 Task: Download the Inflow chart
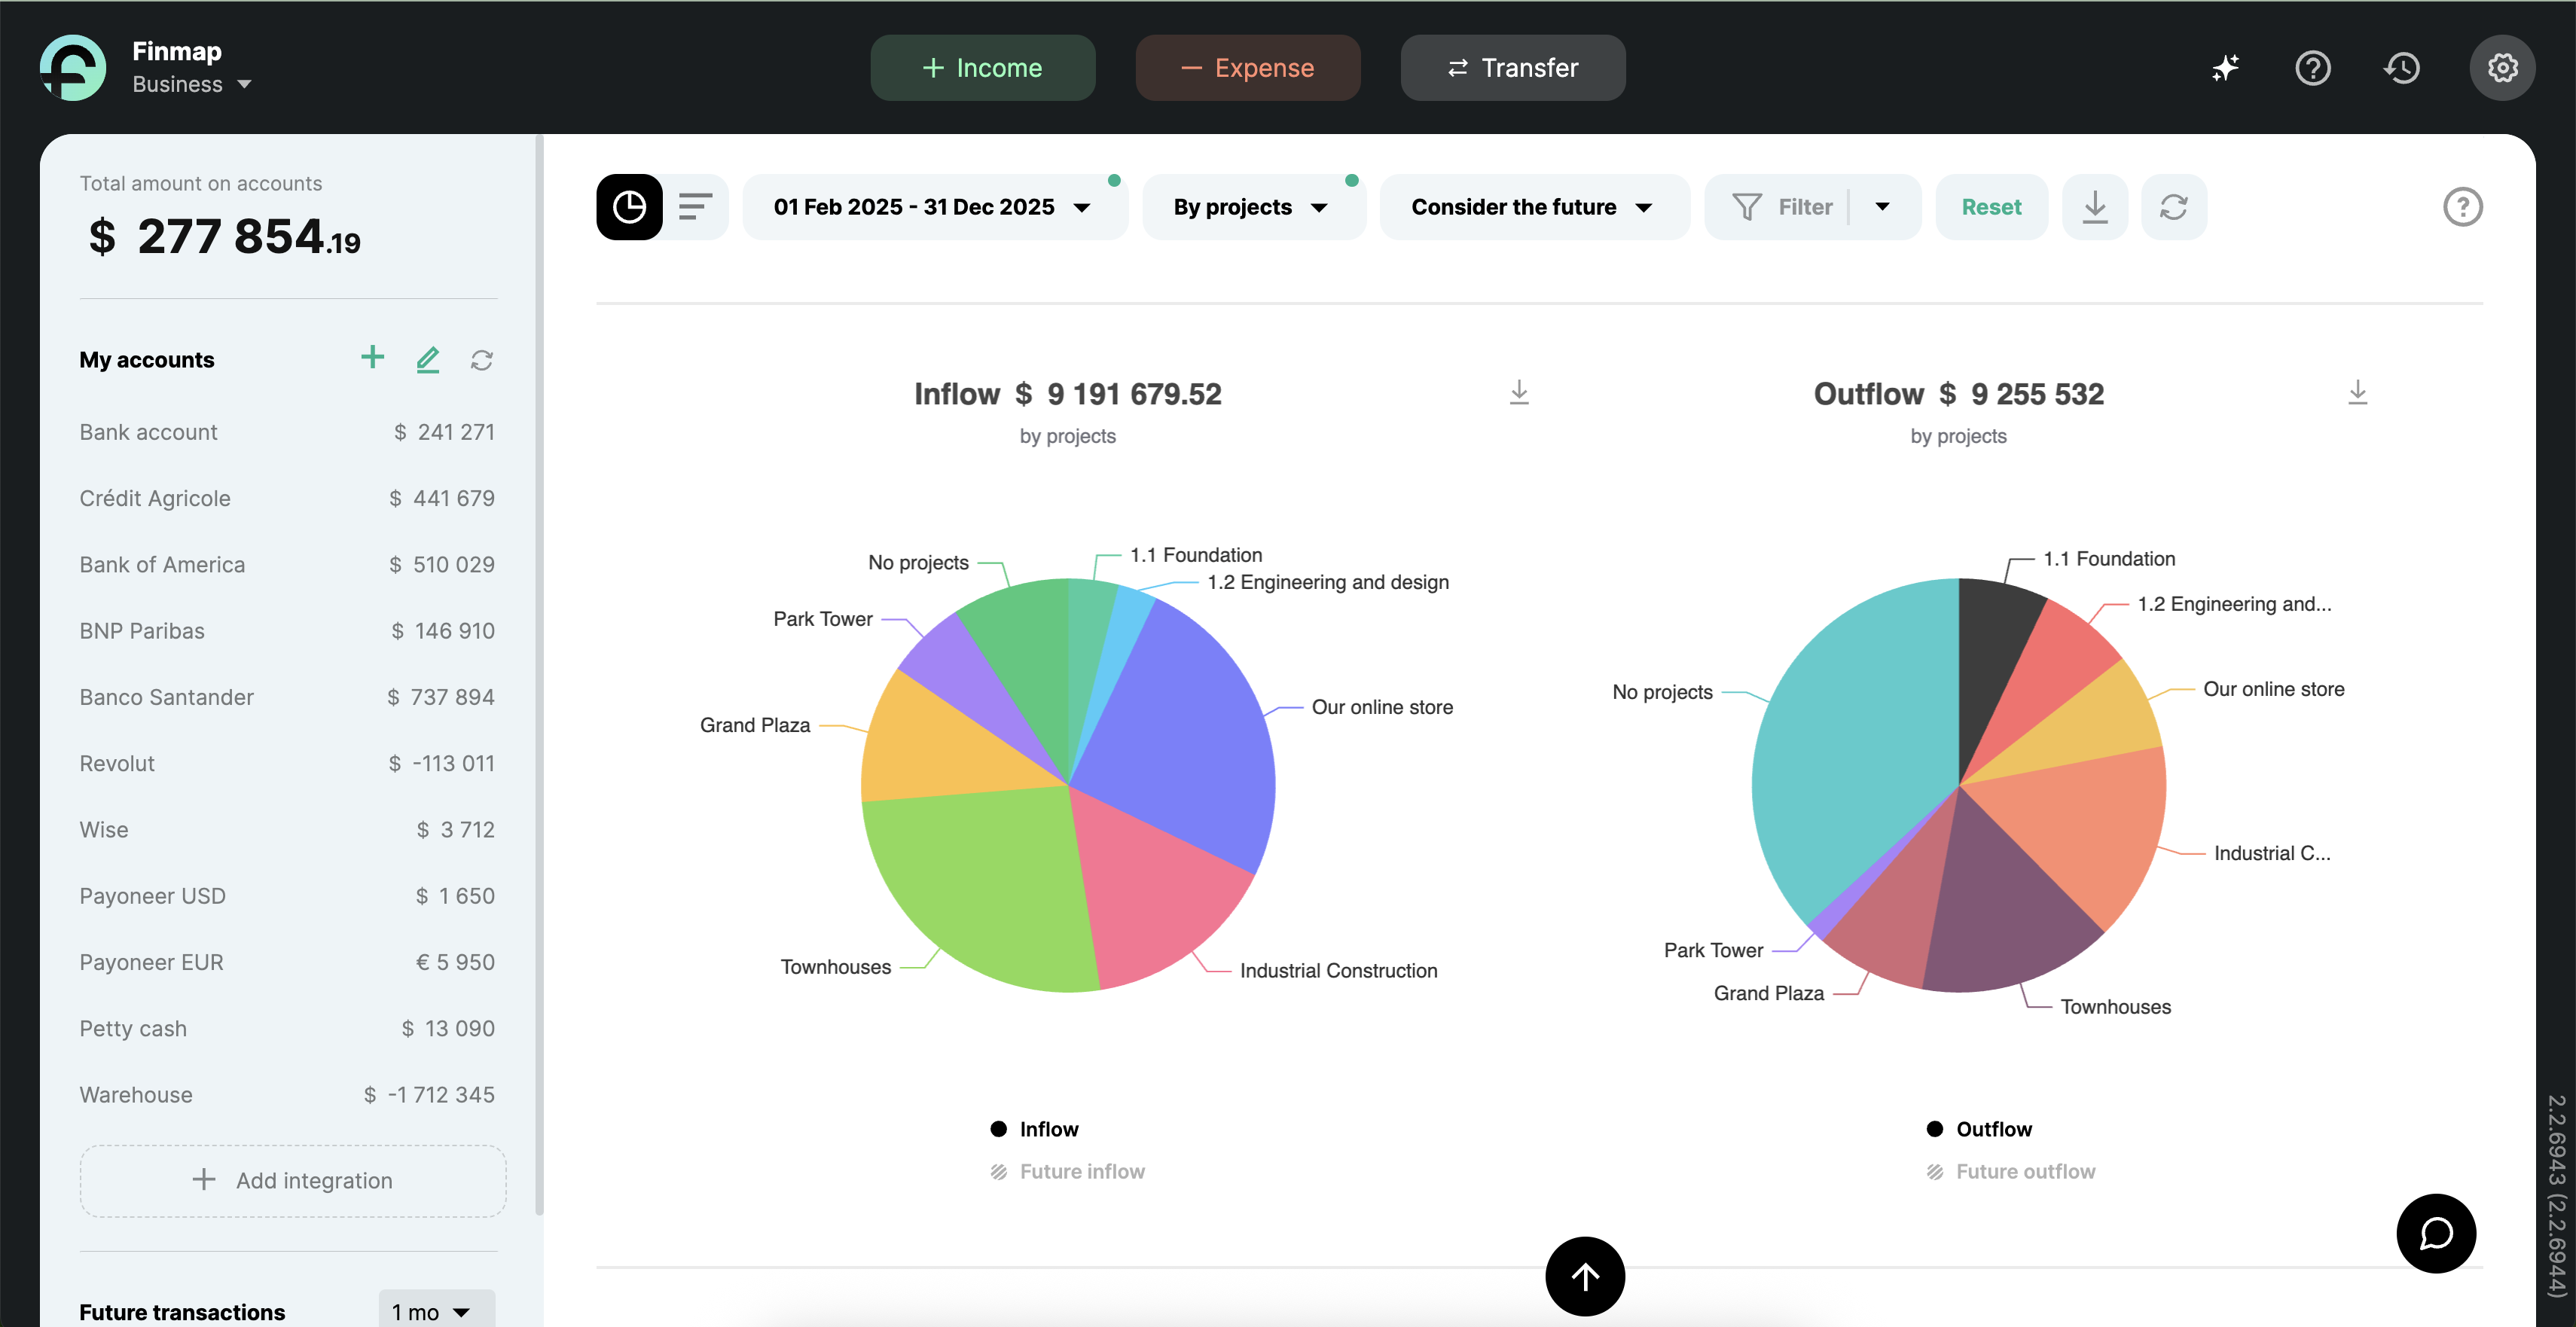point(1519,392)
